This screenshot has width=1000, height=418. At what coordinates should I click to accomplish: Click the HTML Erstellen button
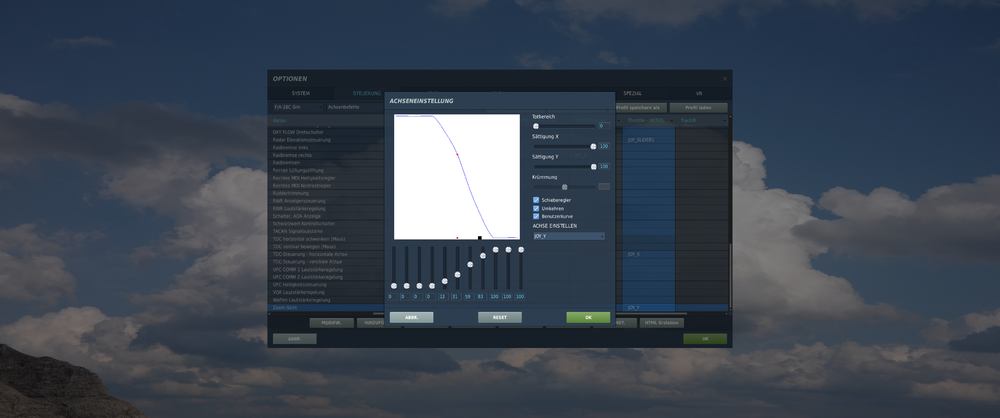click(662, 323)
